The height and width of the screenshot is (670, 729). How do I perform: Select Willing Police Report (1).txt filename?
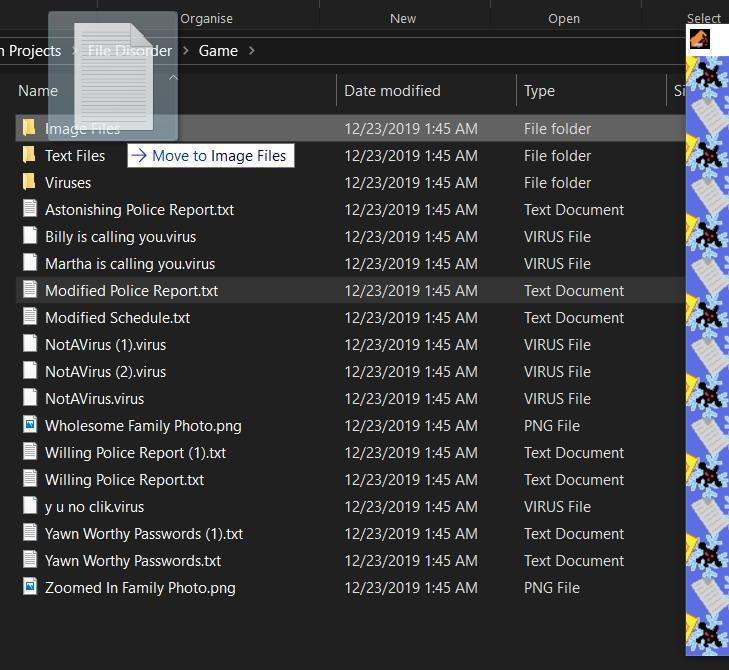pyautogui.click(x=135, y=453)
